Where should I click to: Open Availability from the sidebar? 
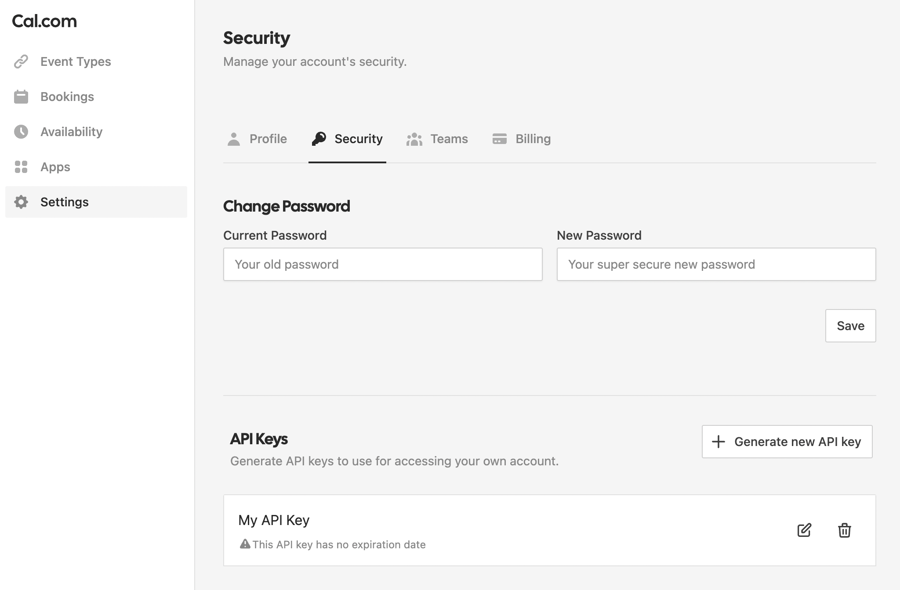pyautogui.click(x=71, y=131)
